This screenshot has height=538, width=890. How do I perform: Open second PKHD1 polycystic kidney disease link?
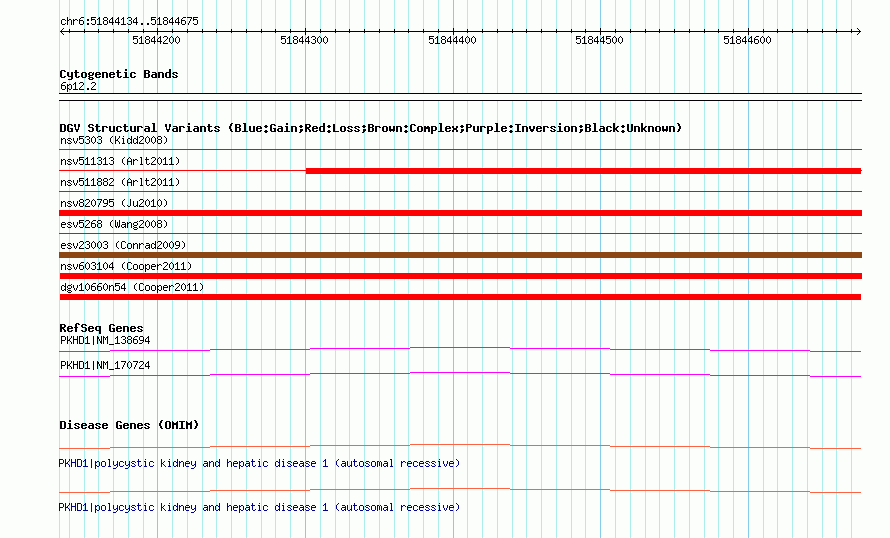point(259,507)
